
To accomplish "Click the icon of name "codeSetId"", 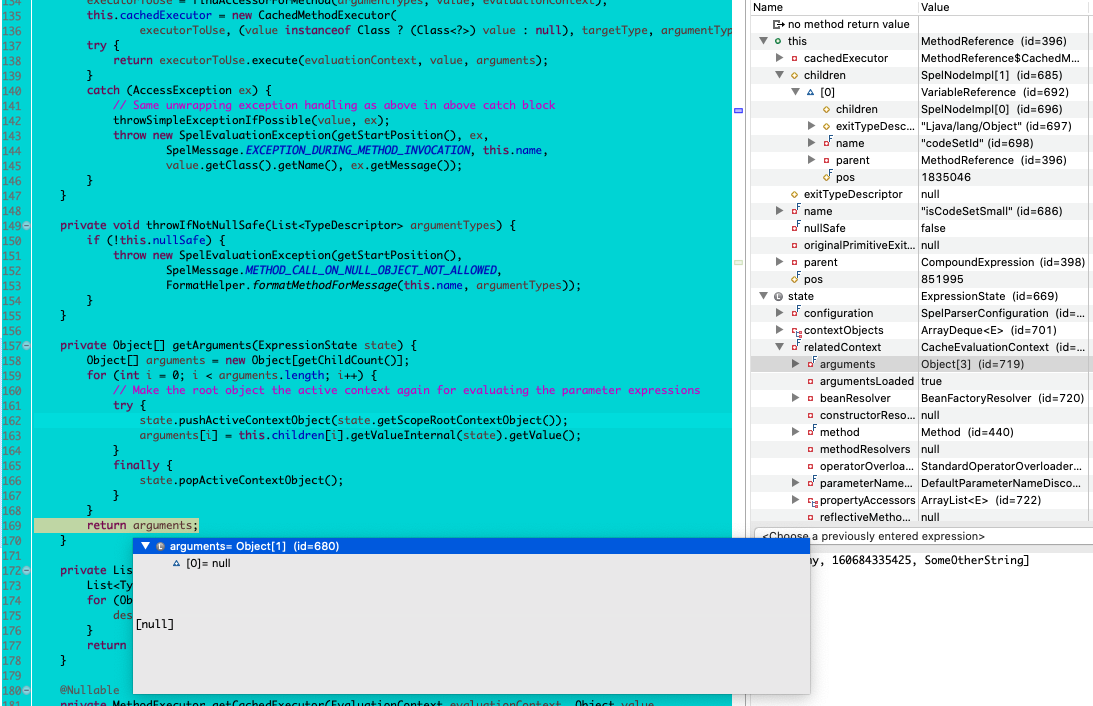I will tap(827, 142).
